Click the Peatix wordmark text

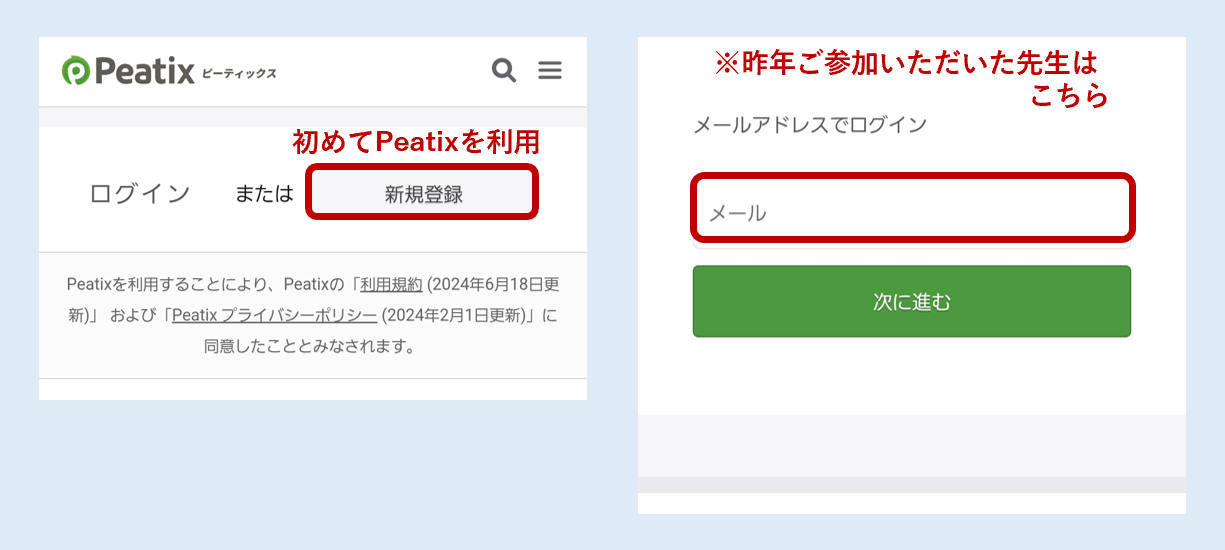(x=145, y=71)
